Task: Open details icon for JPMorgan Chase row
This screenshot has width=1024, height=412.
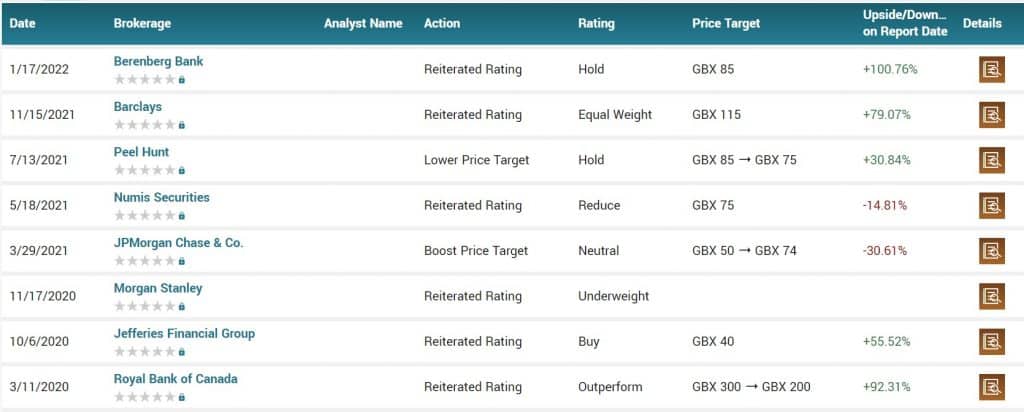Action: pyautogui.click(x=991, y=251)
